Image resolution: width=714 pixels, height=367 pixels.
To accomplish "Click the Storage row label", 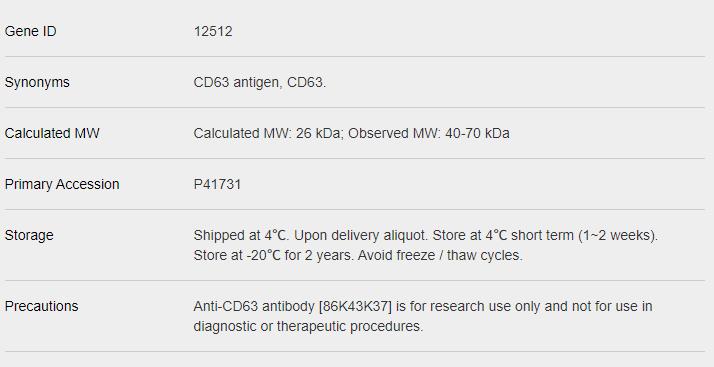I will tap(29, 235).
